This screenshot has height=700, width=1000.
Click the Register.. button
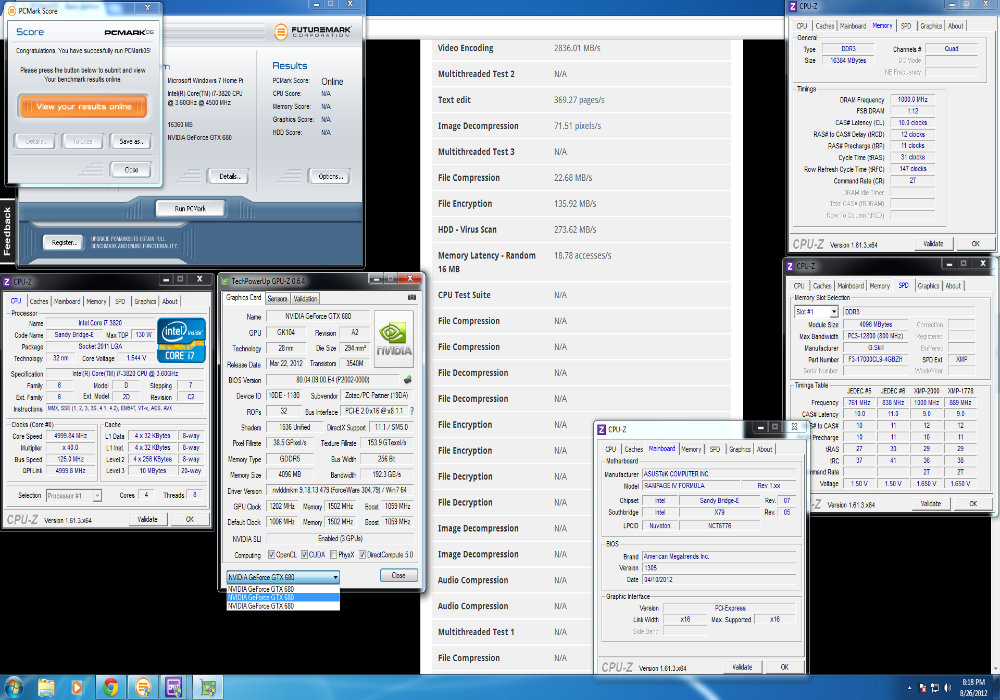pyautogui.click(x=64, y=242)
